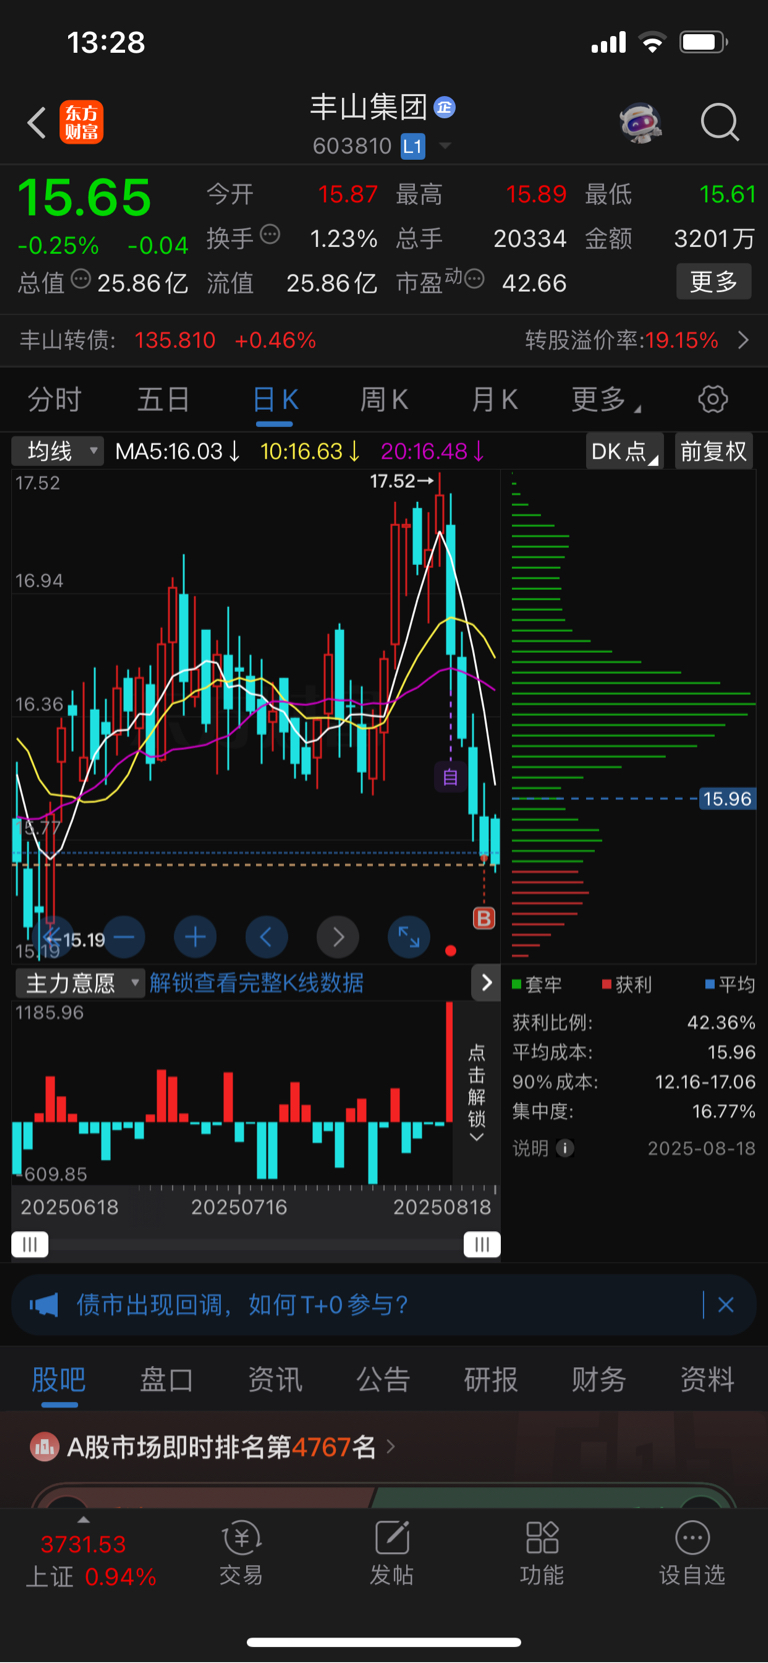Viewport: 768px width, 1663px height.
Task: Tap the L1 level badge
Action: (413, 147)
